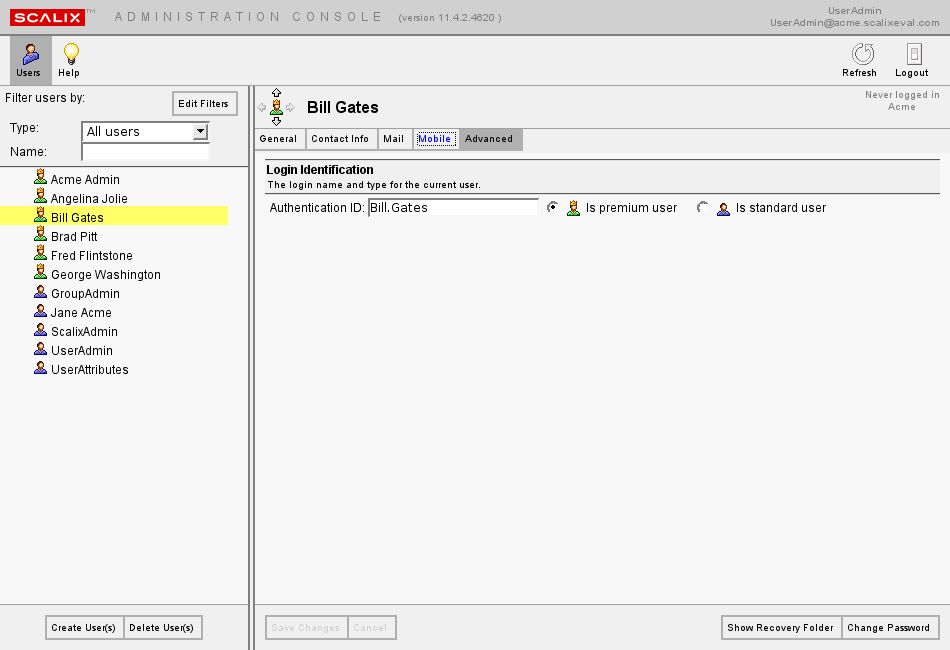Select the 'Is standard user' radio button

pyautogui.click(x=703, y=207)
